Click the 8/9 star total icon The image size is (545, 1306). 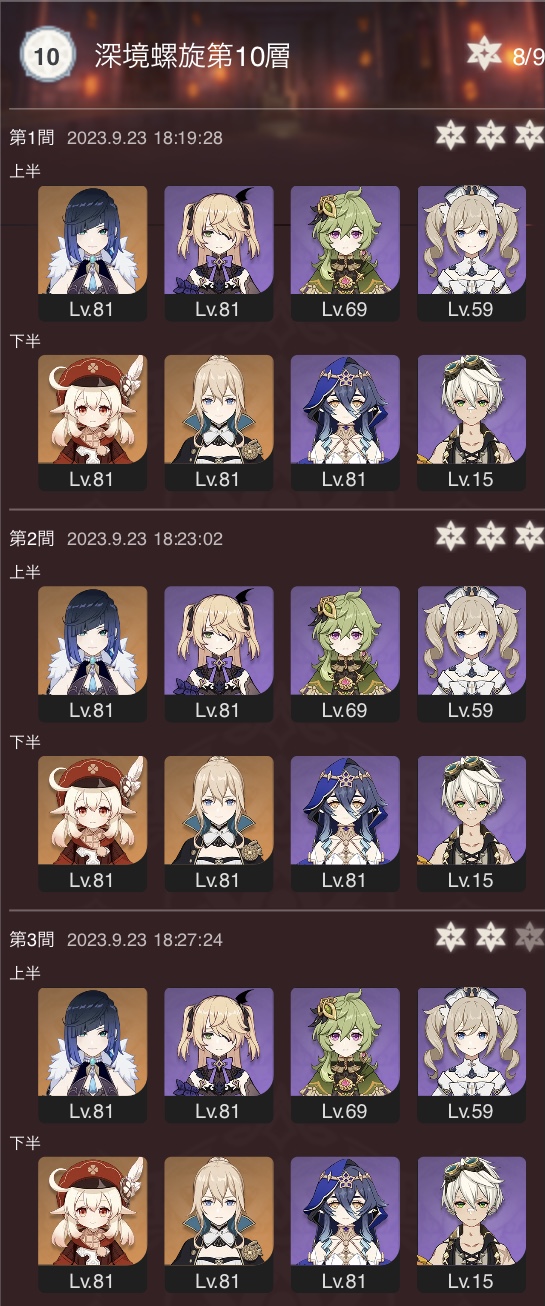[x=485, y=55]
